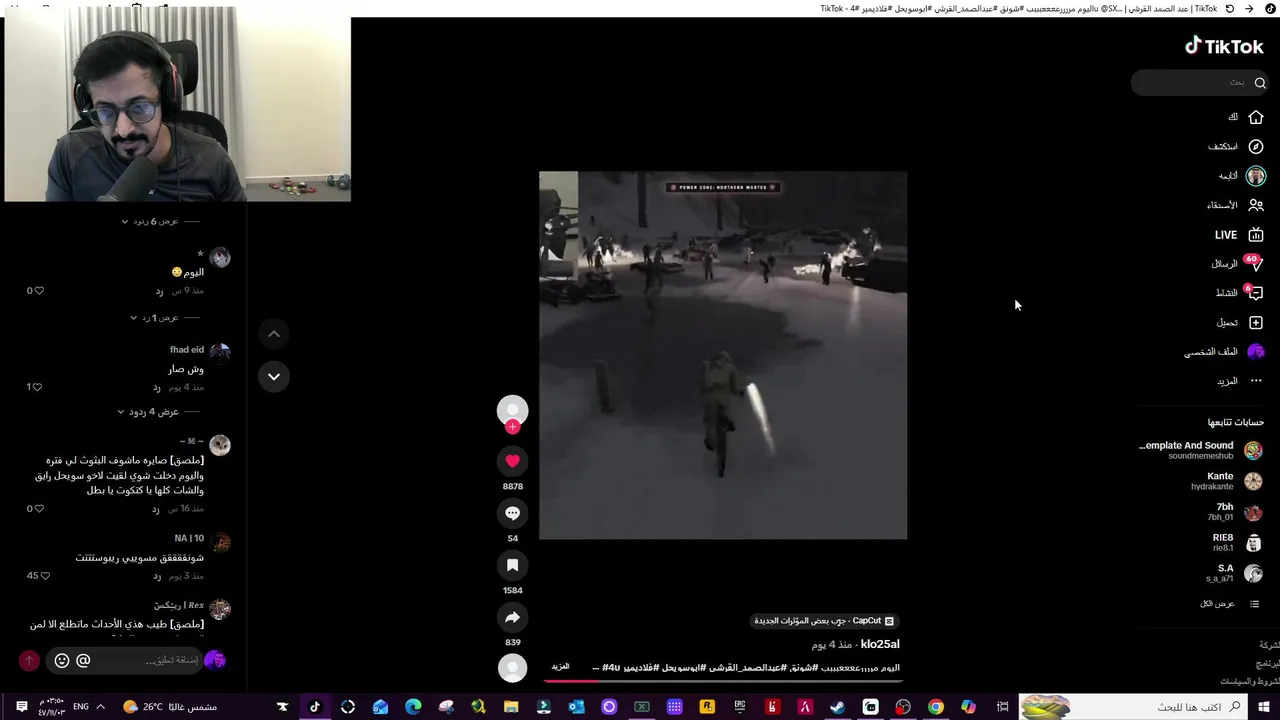Open the Activity inbox icon
This screenshot has width=1280, height=720.
(x=1254, y=292)
